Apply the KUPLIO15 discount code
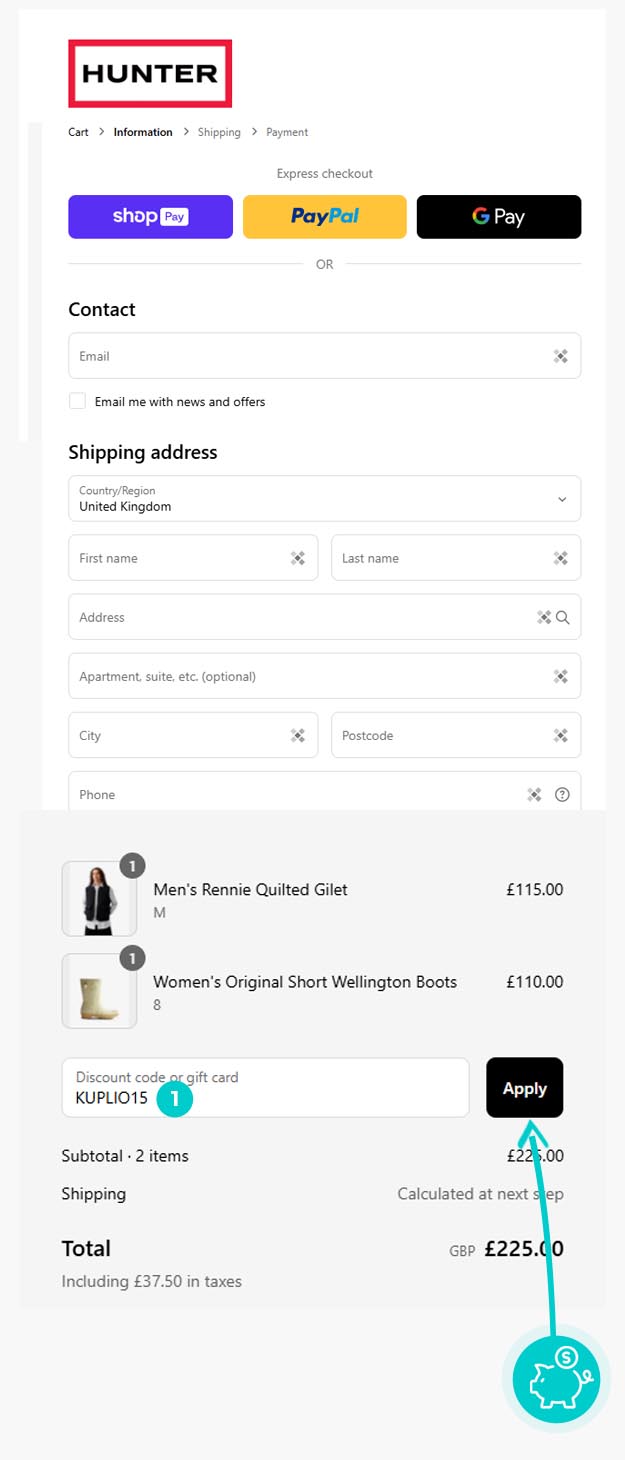 pyautogui.click(x=524, y=1088)
